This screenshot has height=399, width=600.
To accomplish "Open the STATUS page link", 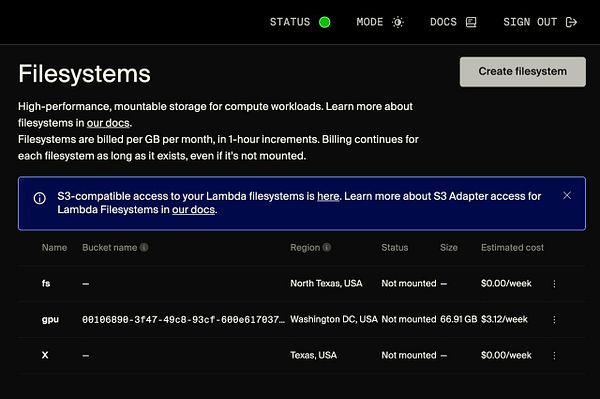I will click(x=290, y=22).
